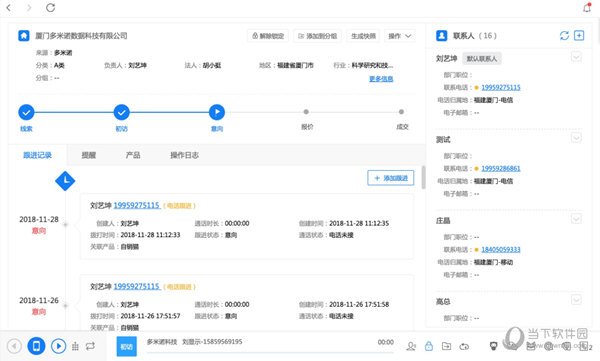Switch to the 产品 tab
The width and height of the screenshot is (600, 361).
133,155
